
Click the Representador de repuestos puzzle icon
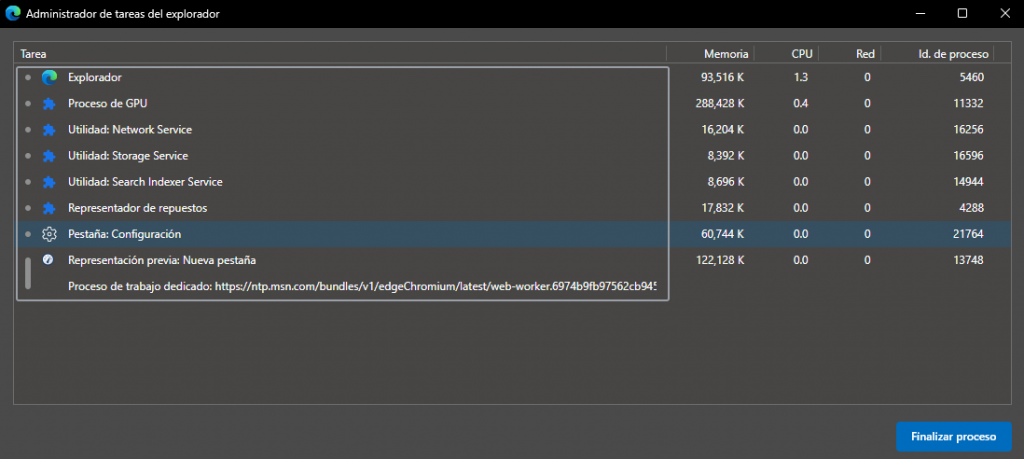[49, 208]
